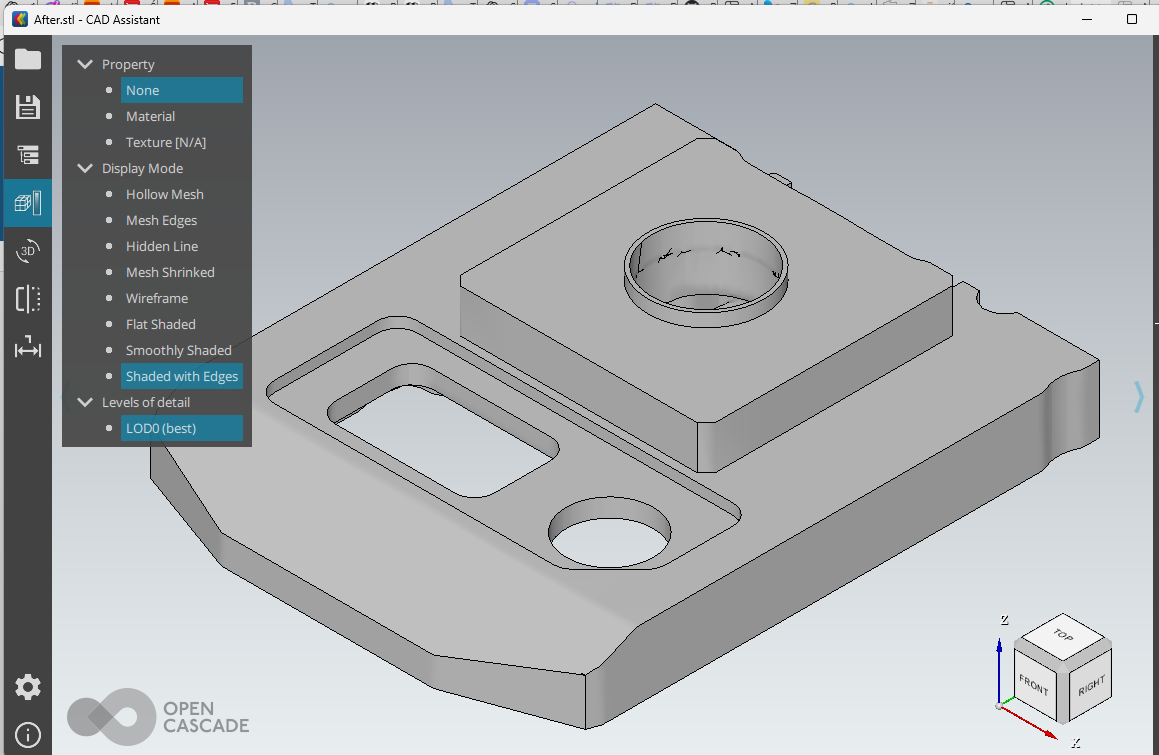
Task: Select the Material property option
Action: coord(150,116)
